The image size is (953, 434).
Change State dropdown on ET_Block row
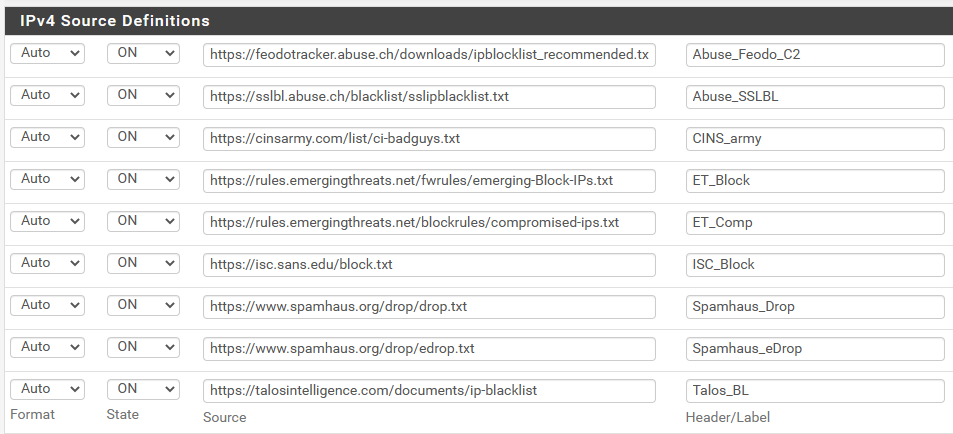[x=143, y=179]
